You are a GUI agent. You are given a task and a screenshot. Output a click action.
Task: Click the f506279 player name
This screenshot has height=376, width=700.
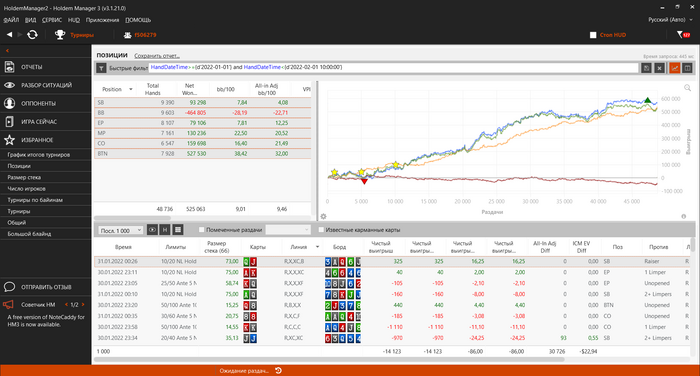click(145, 35)
